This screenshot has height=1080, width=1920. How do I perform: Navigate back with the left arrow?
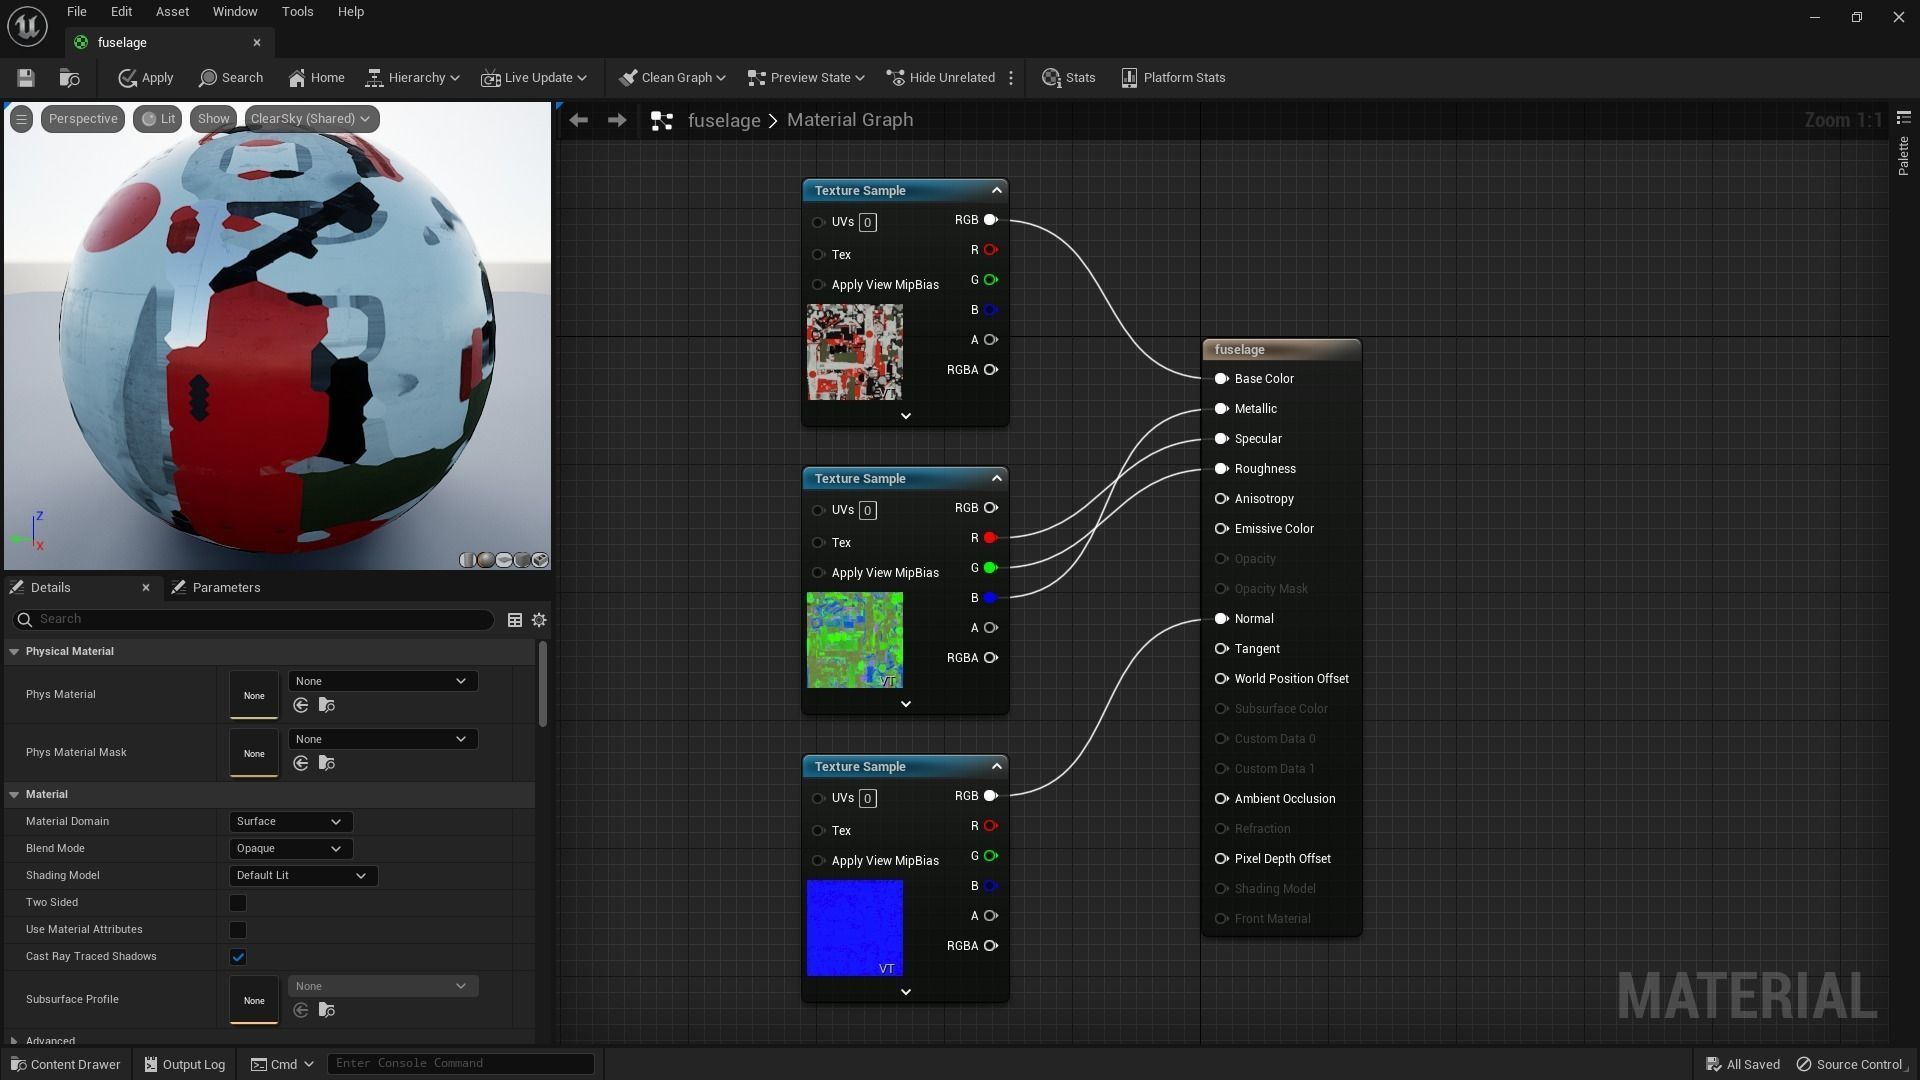pyautogui.click(x=578, y=120)
